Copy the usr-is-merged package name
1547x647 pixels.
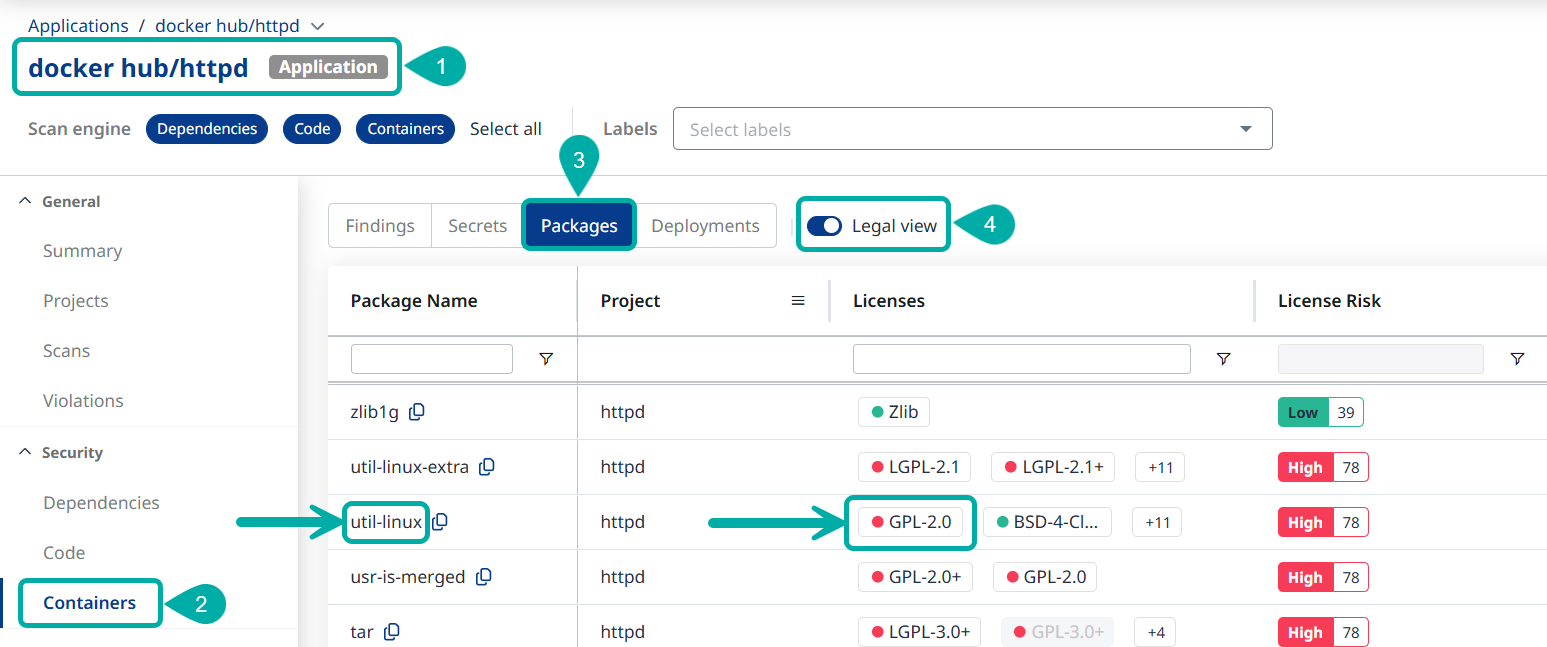click(484, 577)
